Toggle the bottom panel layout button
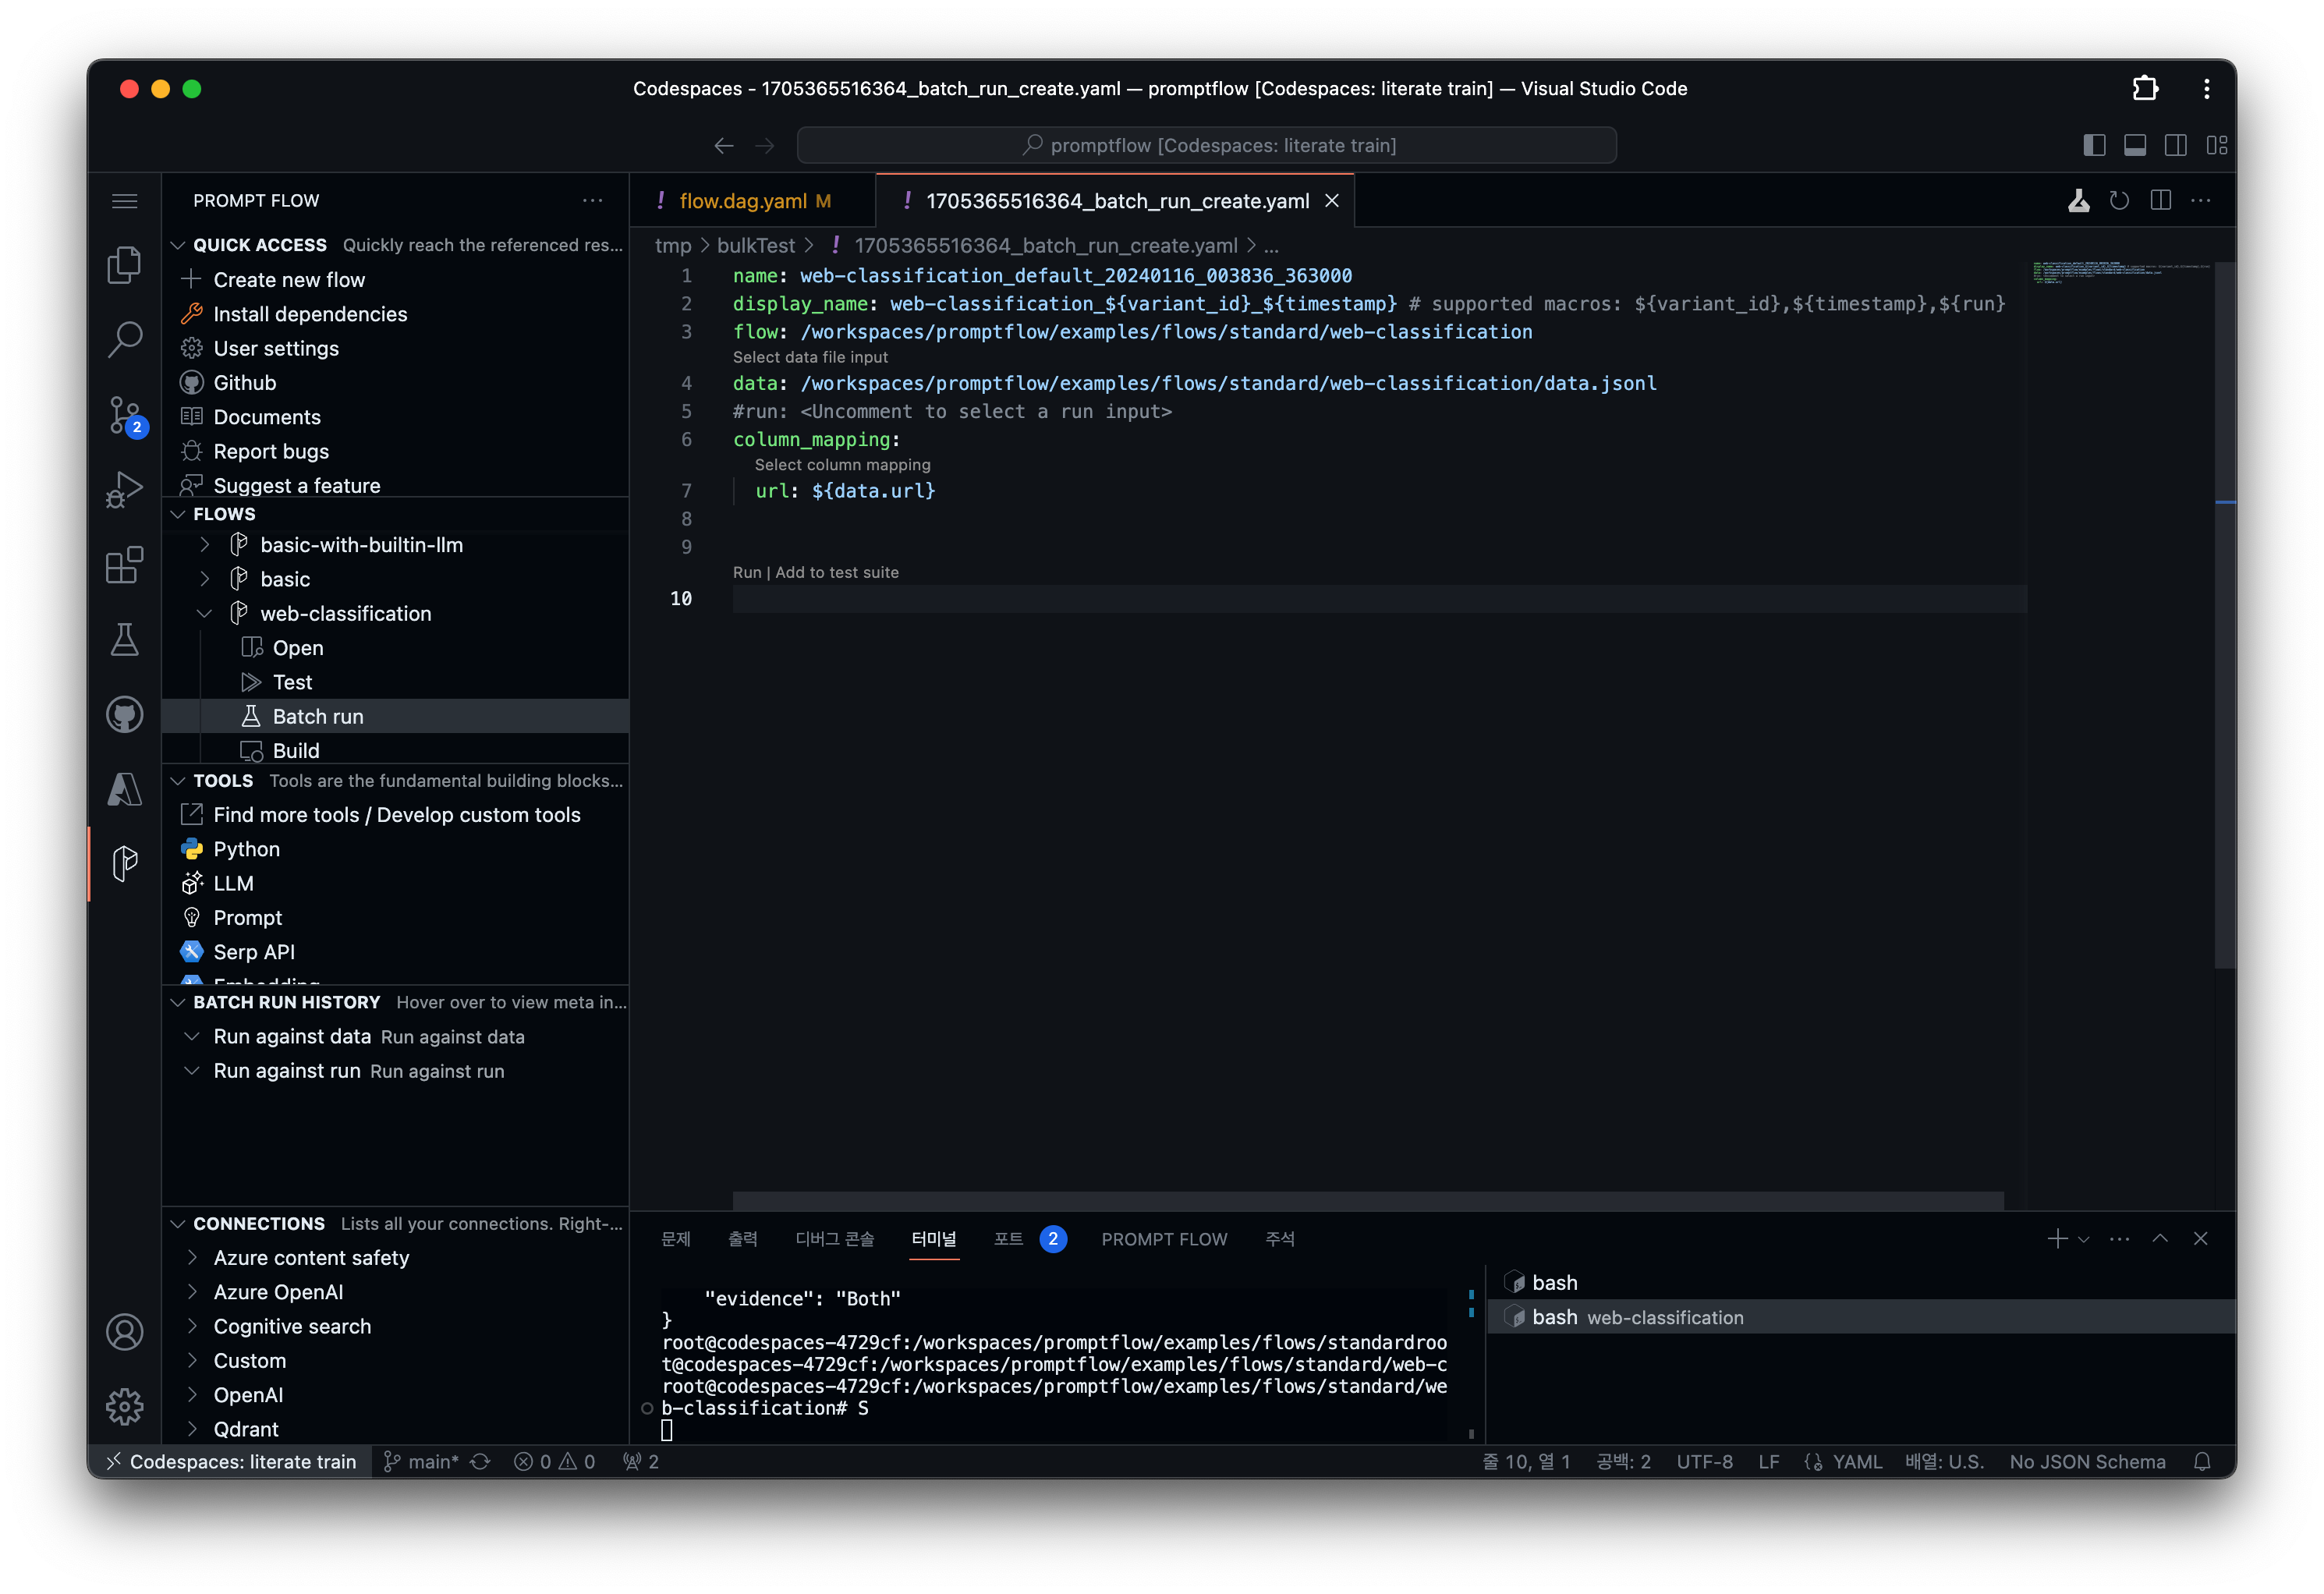This screenshot has height=1594, width=2324. [x=2135, y=146]
